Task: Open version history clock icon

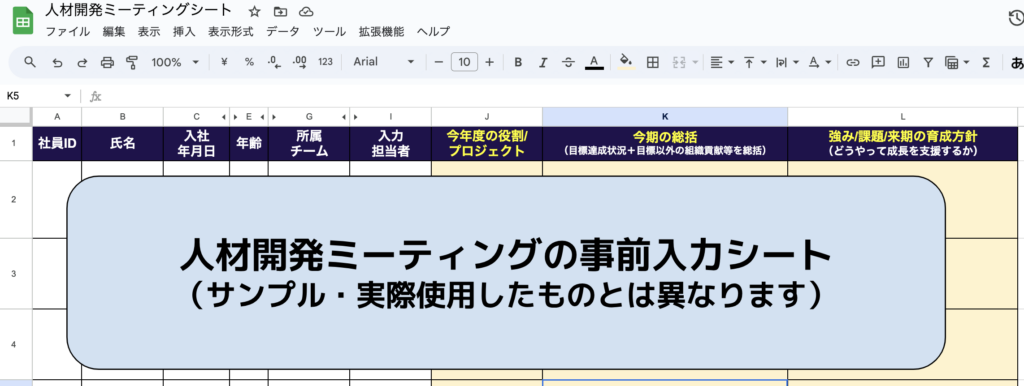Action: click(x=1016, y=18)
